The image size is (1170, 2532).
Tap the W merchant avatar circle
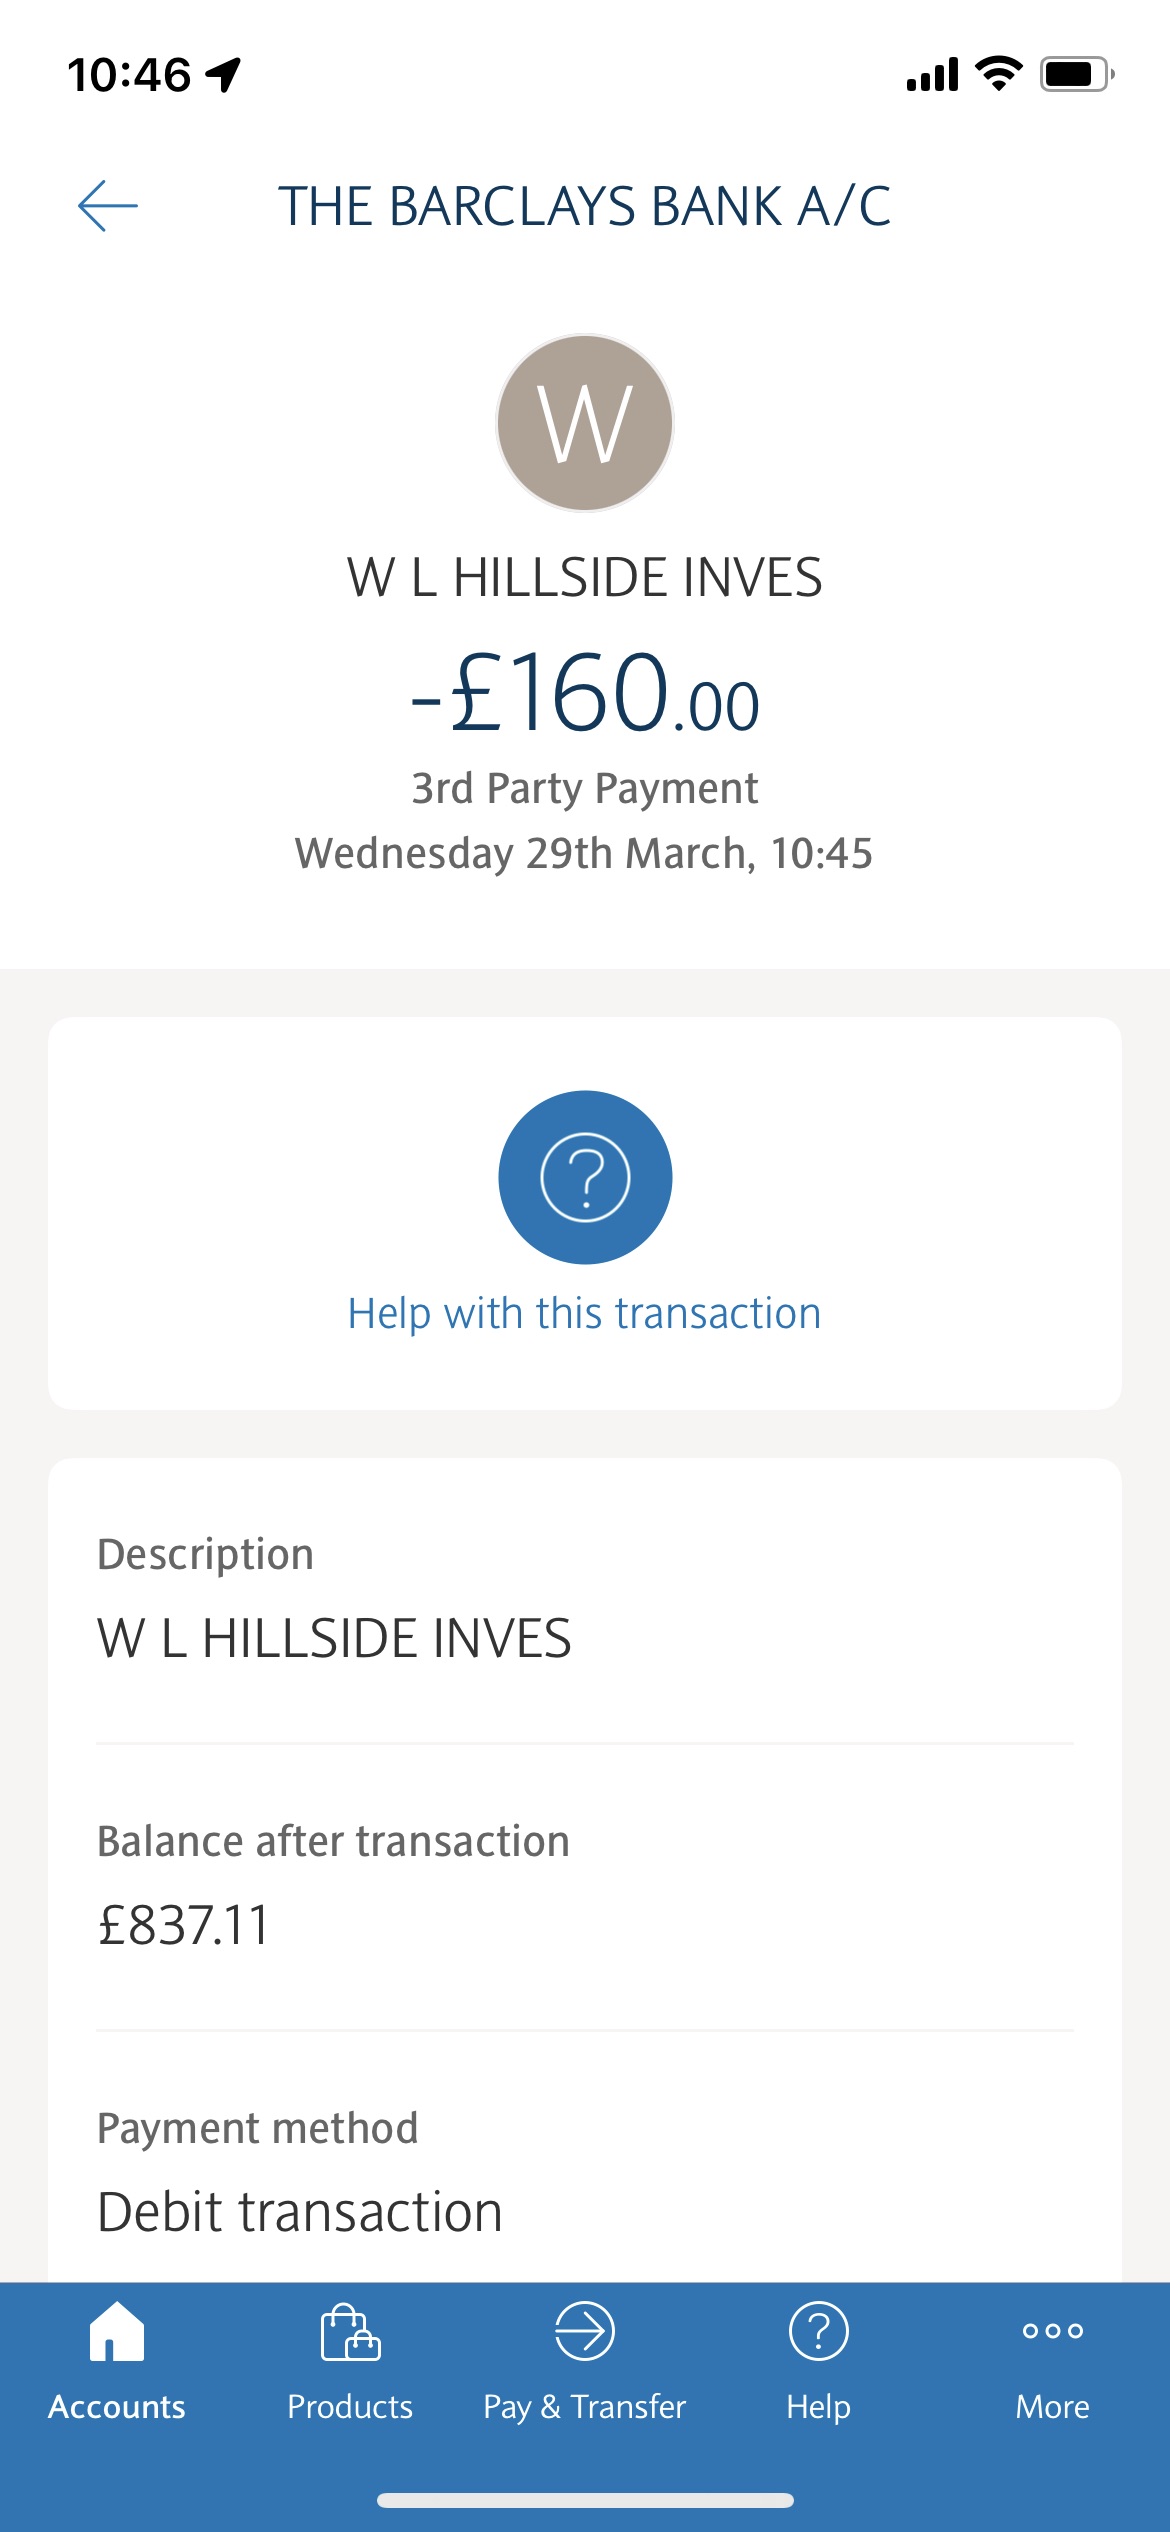click(x=585, y=423)
